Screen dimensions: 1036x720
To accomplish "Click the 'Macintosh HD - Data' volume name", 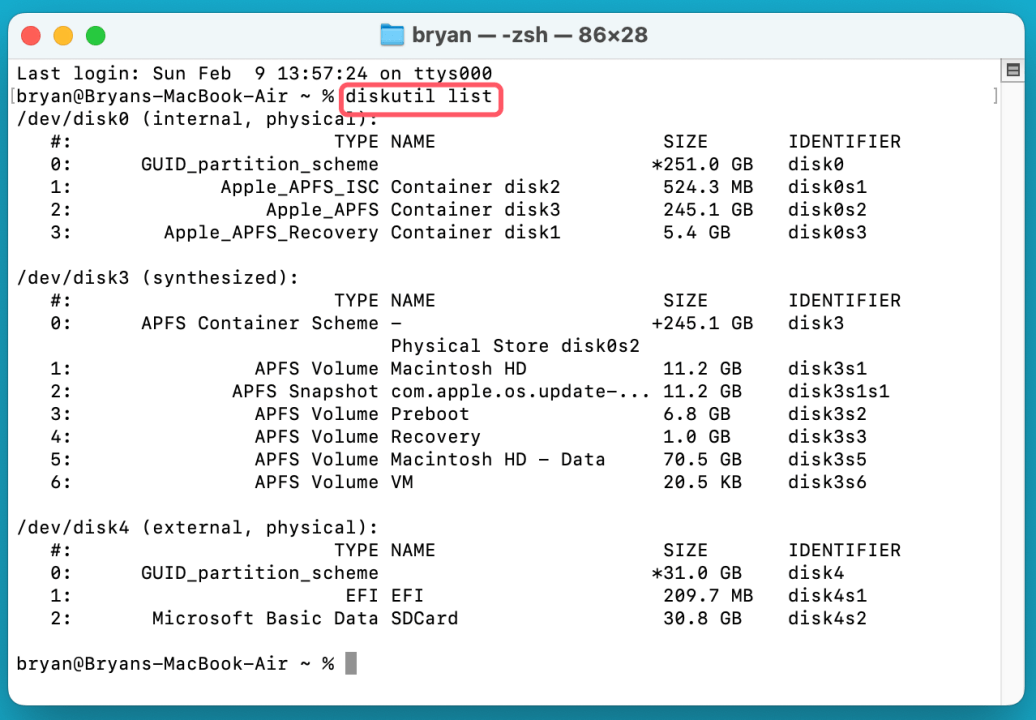I will coord(497,459).
